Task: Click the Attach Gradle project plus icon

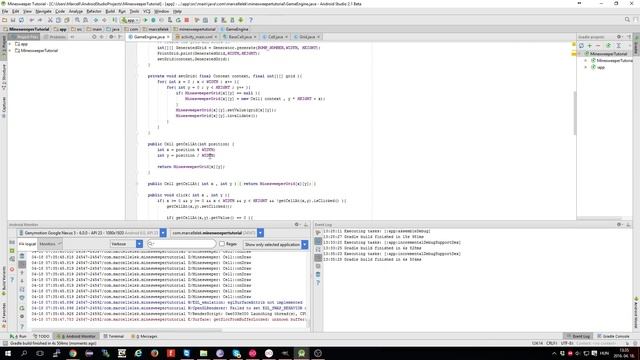Action: (x=589, y=46)
